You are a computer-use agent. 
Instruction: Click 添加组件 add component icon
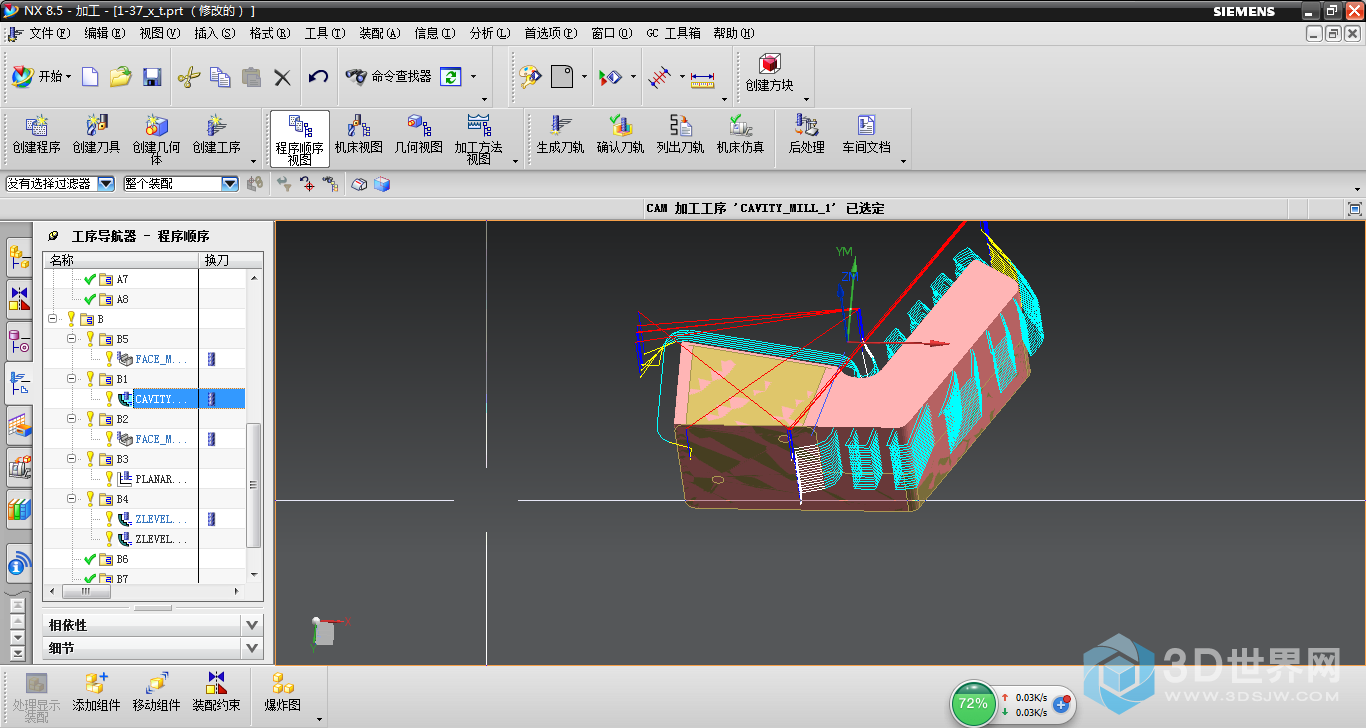coord(96,691)
